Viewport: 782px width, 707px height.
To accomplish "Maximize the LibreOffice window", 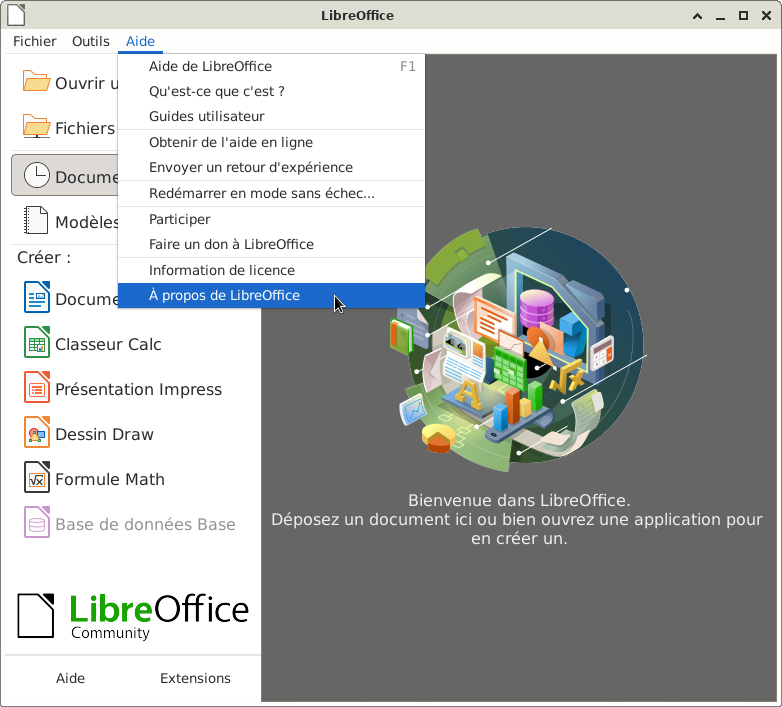I will coord(743,16).
